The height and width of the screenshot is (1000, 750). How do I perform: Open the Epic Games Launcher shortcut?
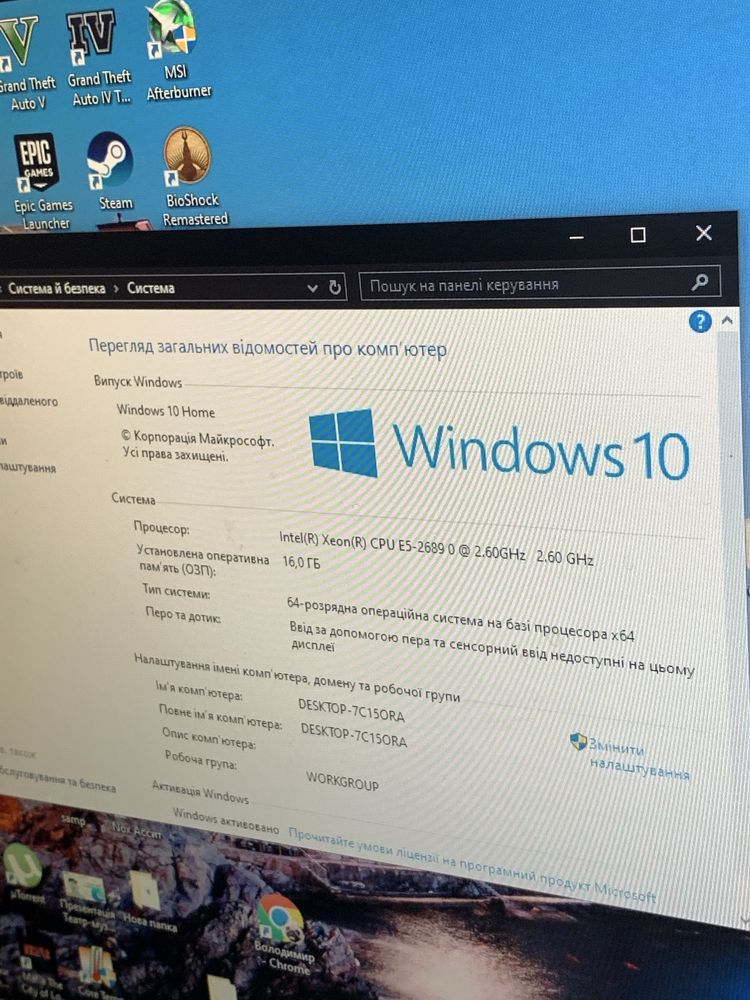(40, 180)
